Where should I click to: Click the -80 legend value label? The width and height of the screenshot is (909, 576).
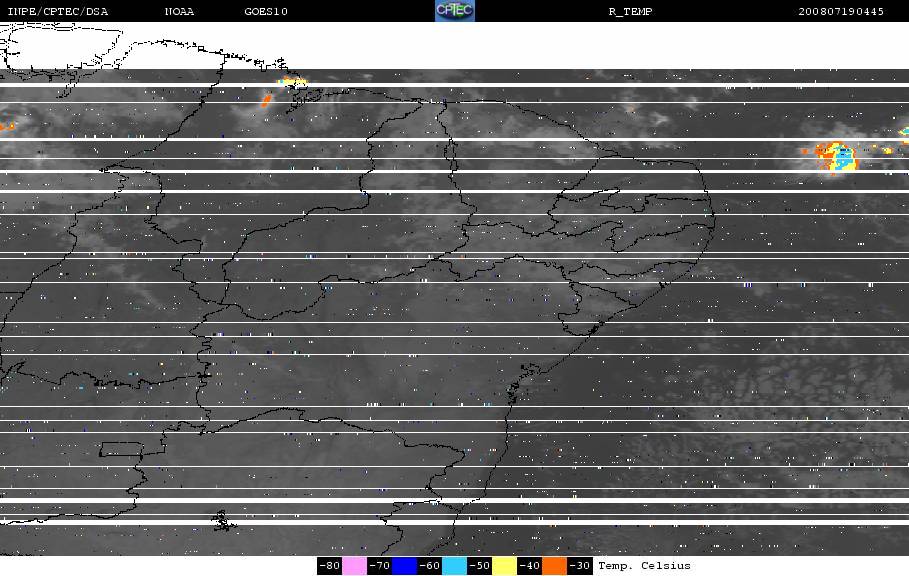[329, 566]
